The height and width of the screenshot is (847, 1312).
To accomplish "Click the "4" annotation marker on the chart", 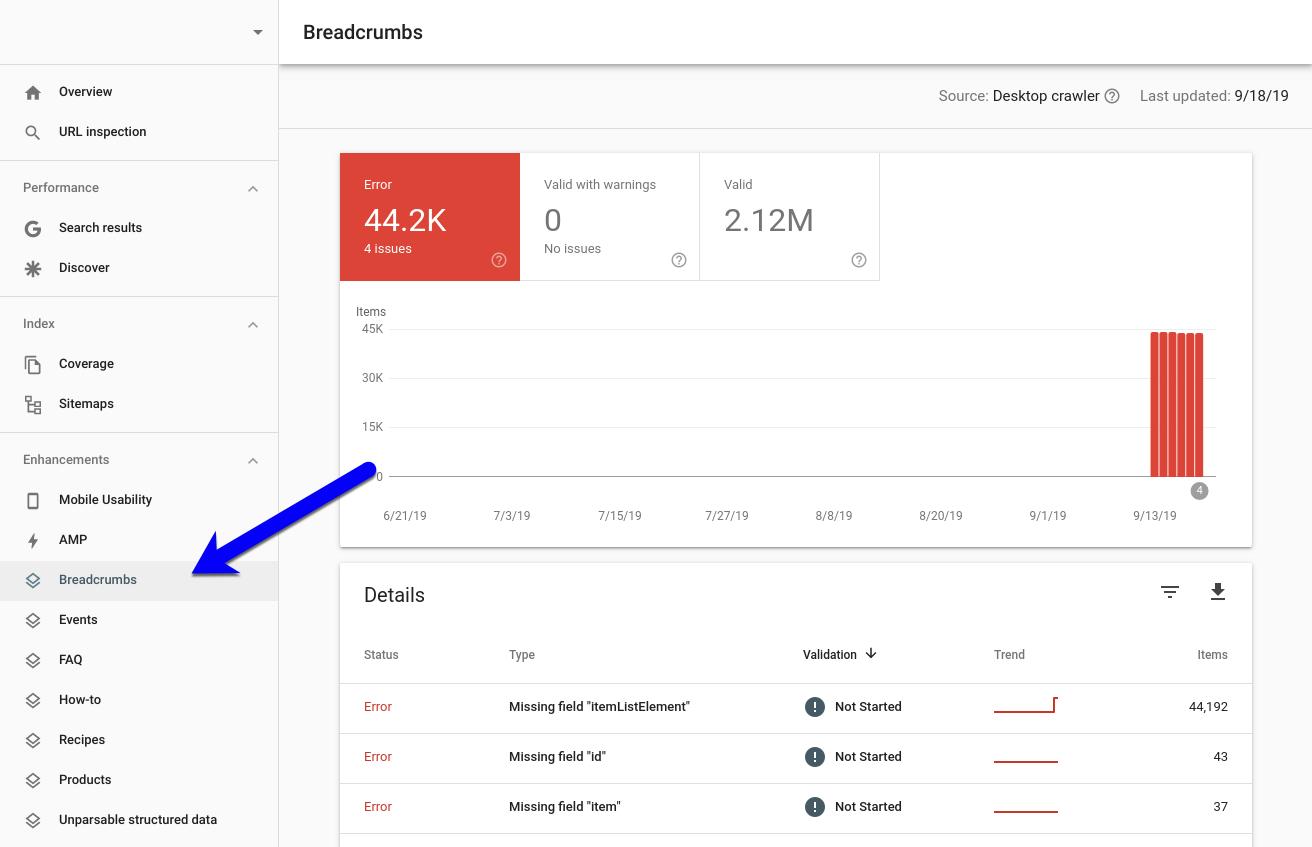I will (1199, 491).
